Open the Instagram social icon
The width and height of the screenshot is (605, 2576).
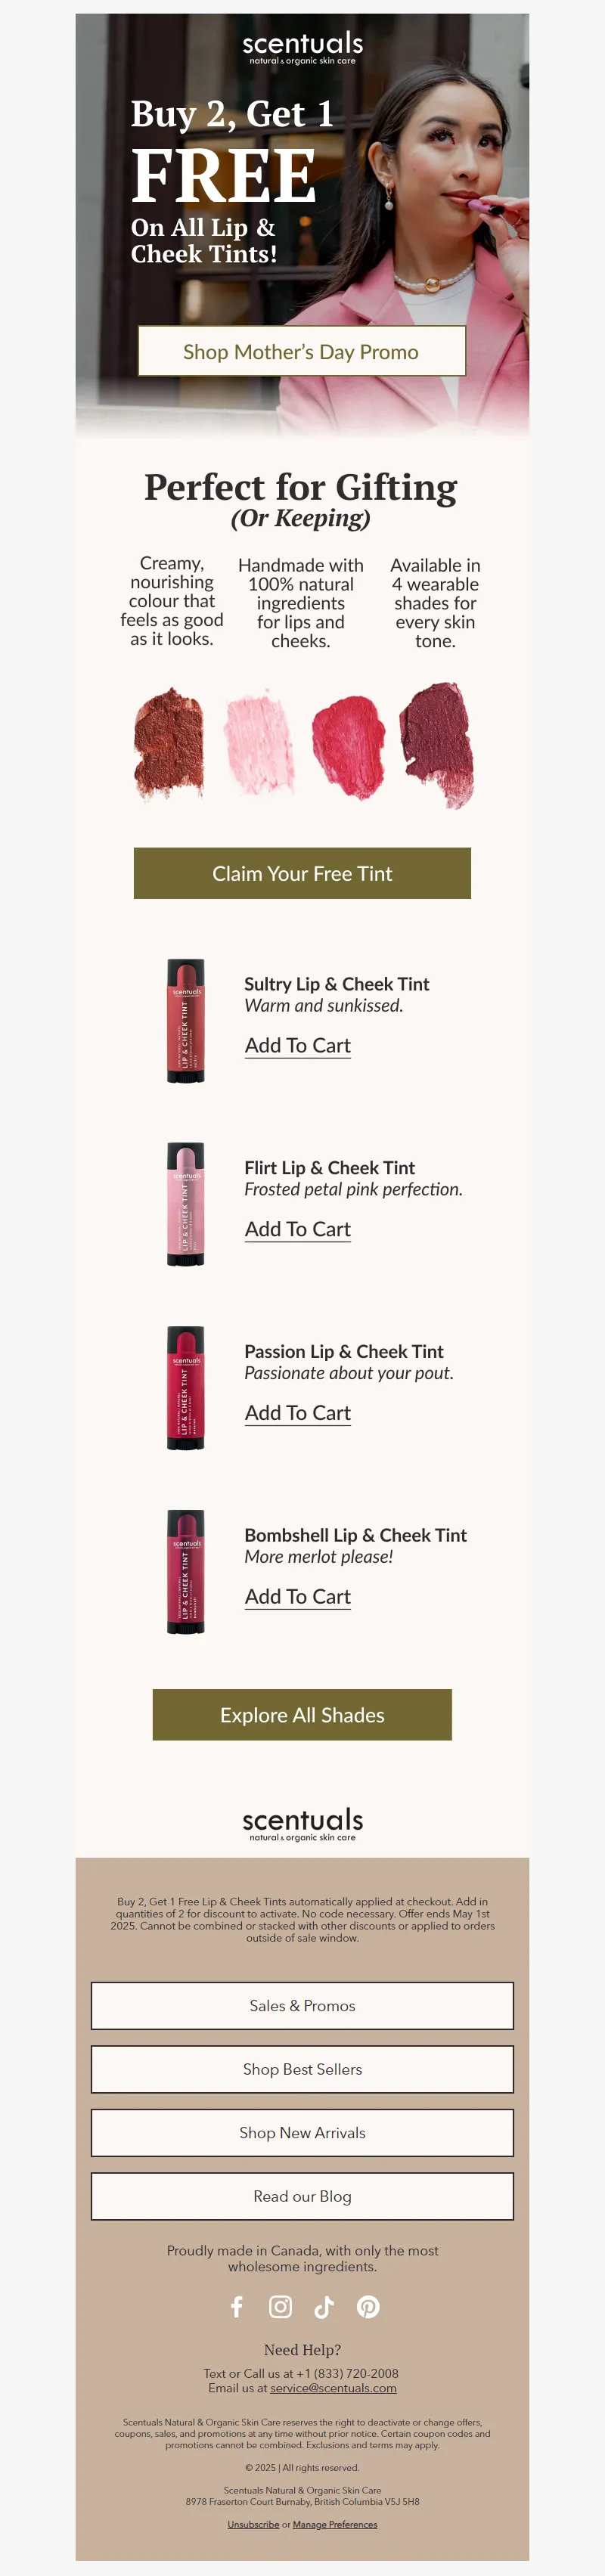(x=281, y=2306)
